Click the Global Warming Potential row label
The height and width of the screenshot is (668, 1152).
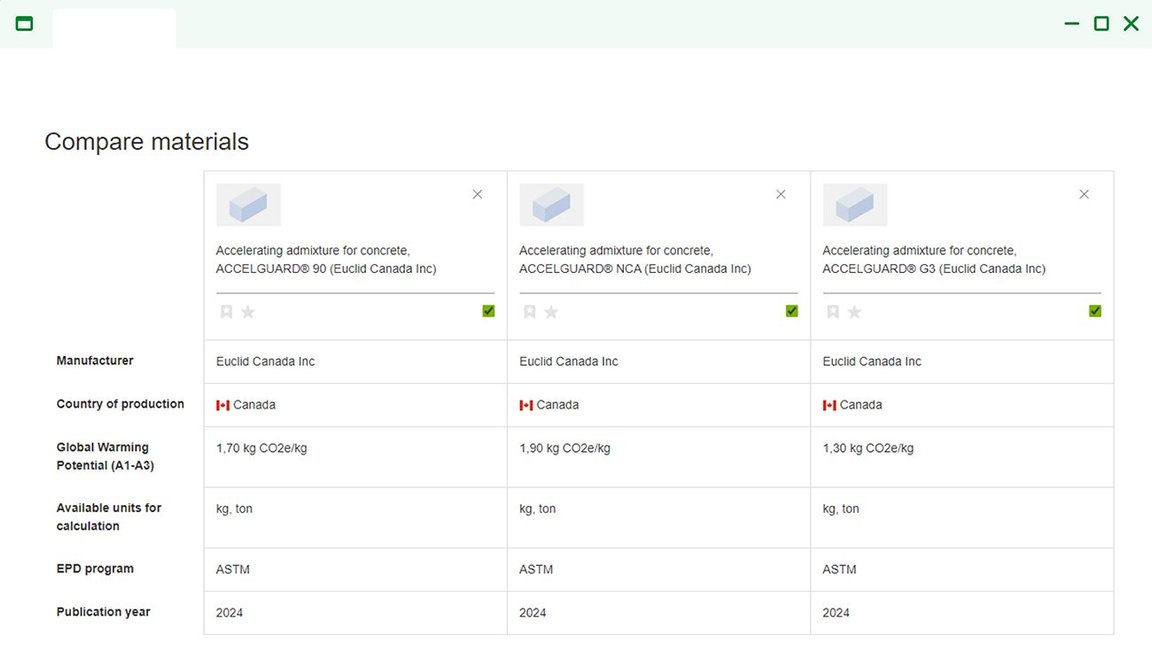click(x=105, y=456)
